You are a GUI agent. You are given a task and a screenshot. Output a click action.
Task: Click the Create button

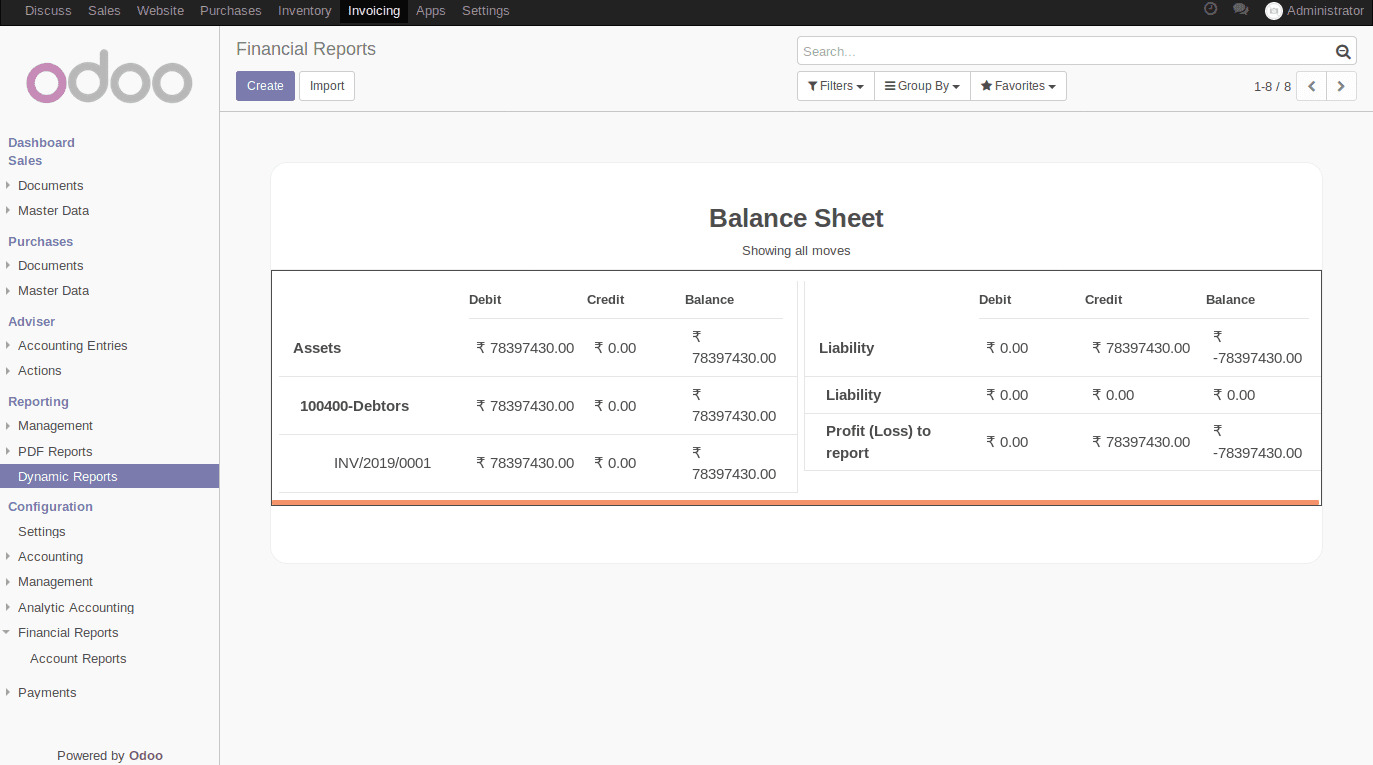[265, 86]
